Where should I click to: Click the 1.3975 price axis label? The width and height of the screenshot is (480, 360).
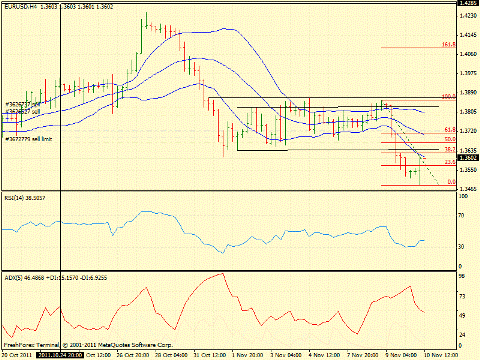tap(468, 73)
